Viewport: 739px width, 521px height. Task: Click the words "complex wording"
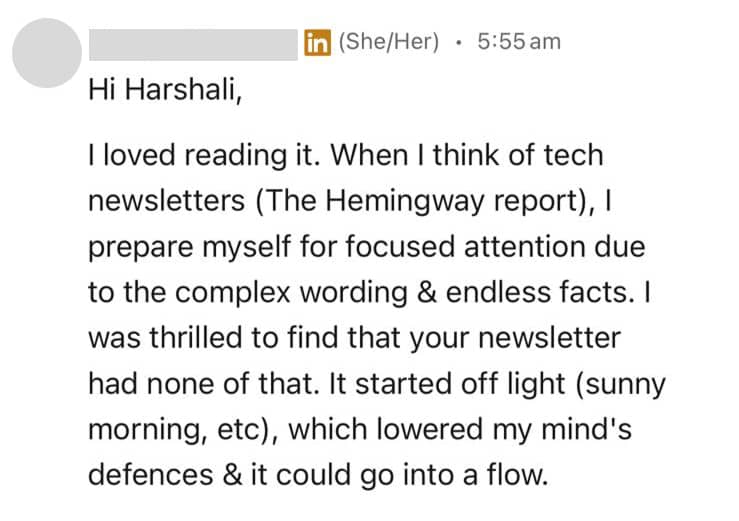point(291,292)
